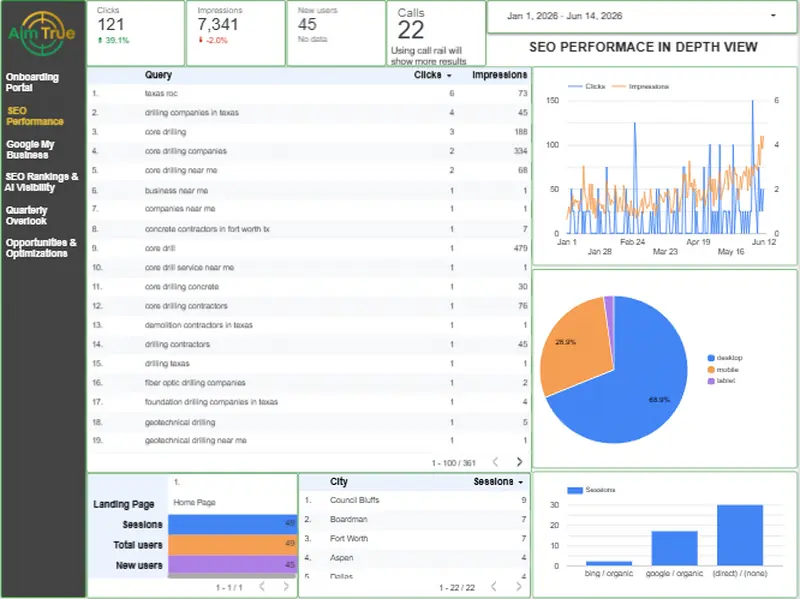Click the purple New users bar
This screenshot has width=800, height=599.
coord(232,564)
